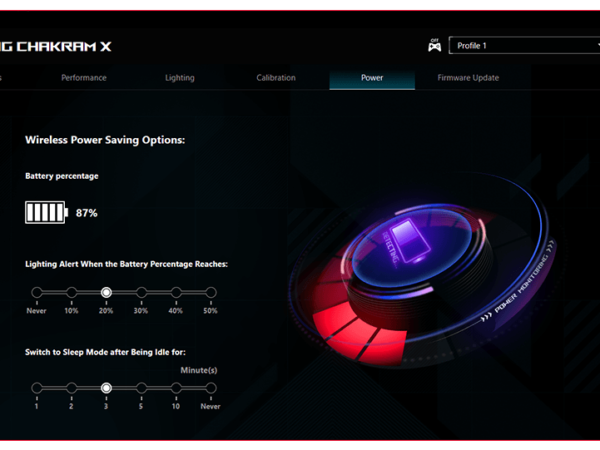This screenshot has height=450, width=600.
Task: Set sleep mode idle time to 1 minute
Action: 37,388
